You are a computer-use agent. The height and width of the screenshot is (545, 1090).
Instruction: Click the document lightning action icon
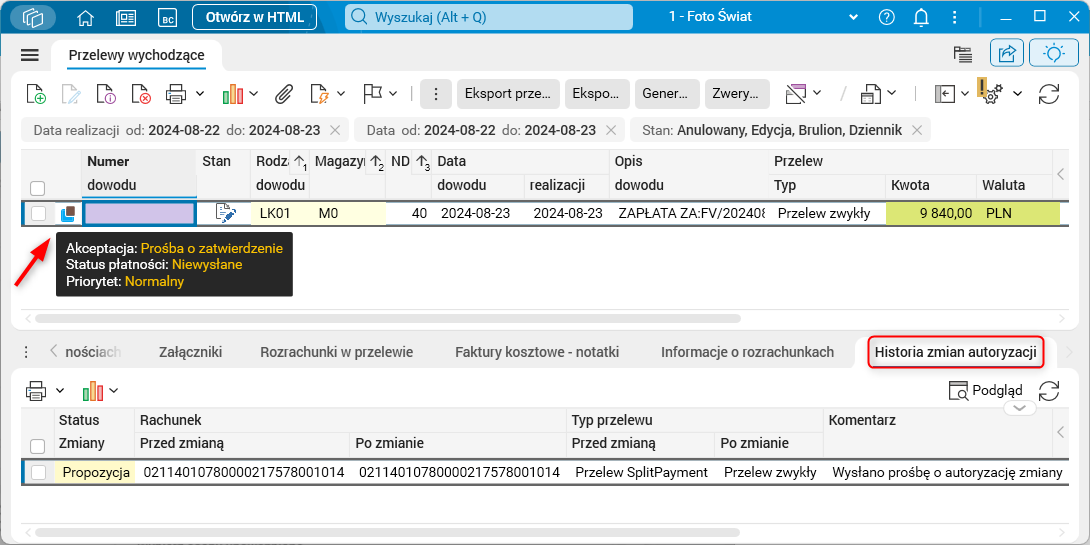319,93
